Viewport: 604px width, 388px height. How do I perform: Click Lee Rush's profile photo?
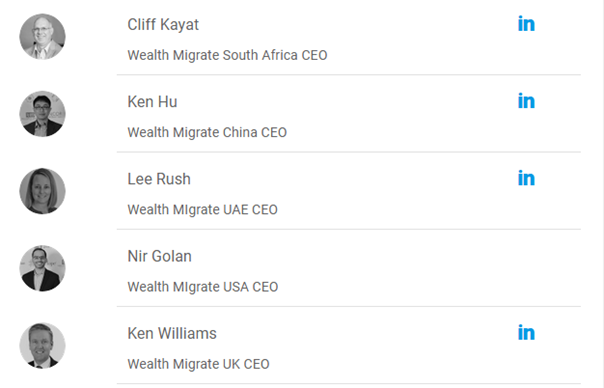(42, 191)
